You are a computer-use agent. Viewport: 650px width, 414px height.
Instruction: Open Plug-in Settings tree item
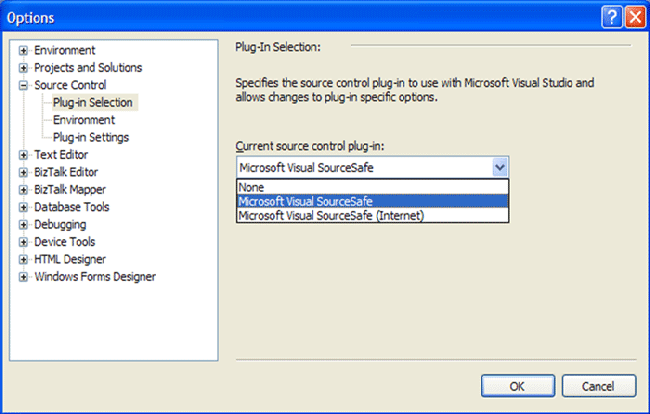pos(91,137)
